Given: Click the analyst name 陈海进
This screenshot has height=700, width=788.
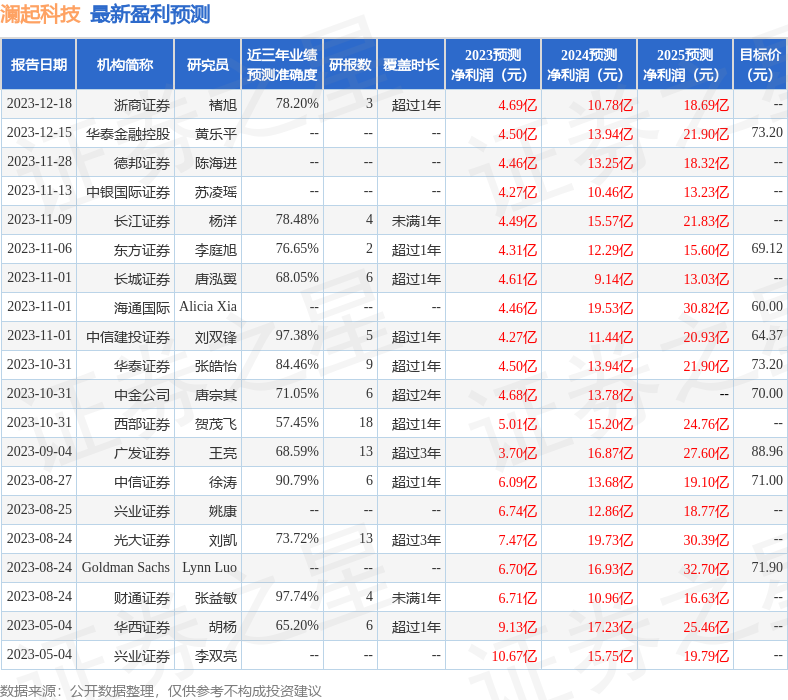Looking at the screenshot, I should (x=216, y=163).
